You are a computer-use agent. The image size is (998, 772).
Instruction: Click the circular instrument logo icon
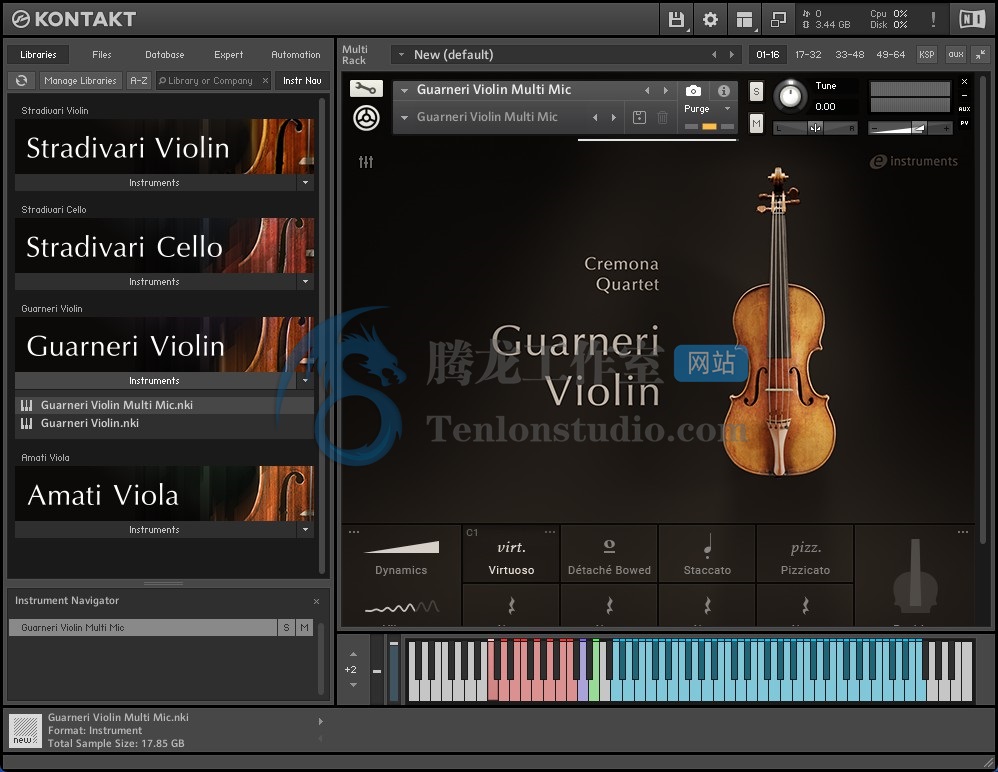coord(367,118)
